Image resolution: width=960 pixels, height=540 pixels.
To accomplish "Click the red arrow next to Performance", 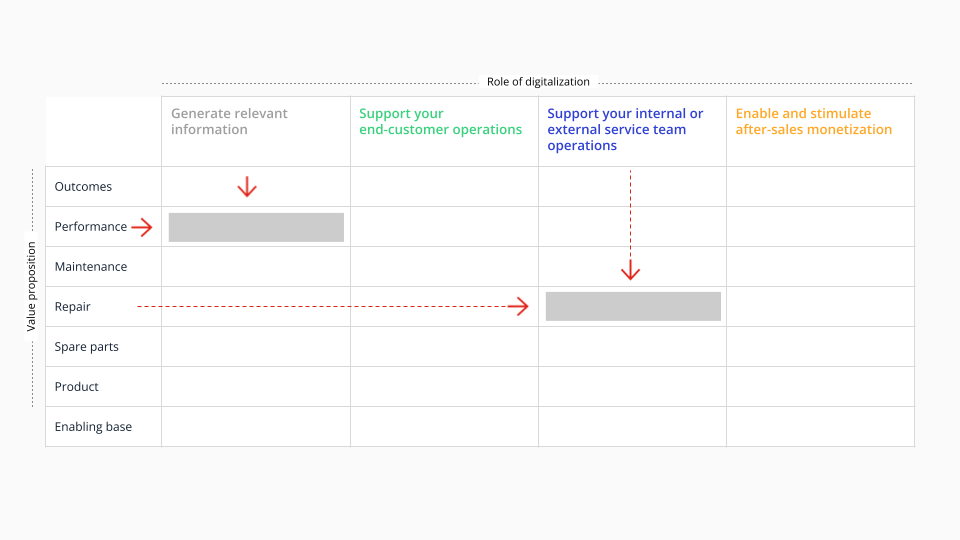I will [x=142, y=227].
